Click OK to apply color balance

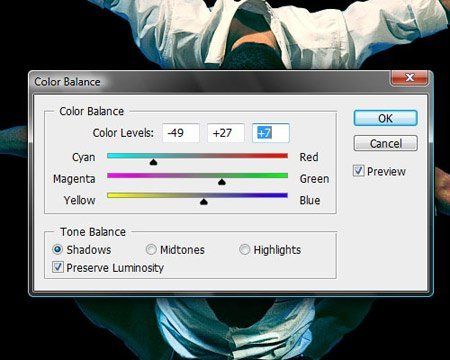coord(385,118)
